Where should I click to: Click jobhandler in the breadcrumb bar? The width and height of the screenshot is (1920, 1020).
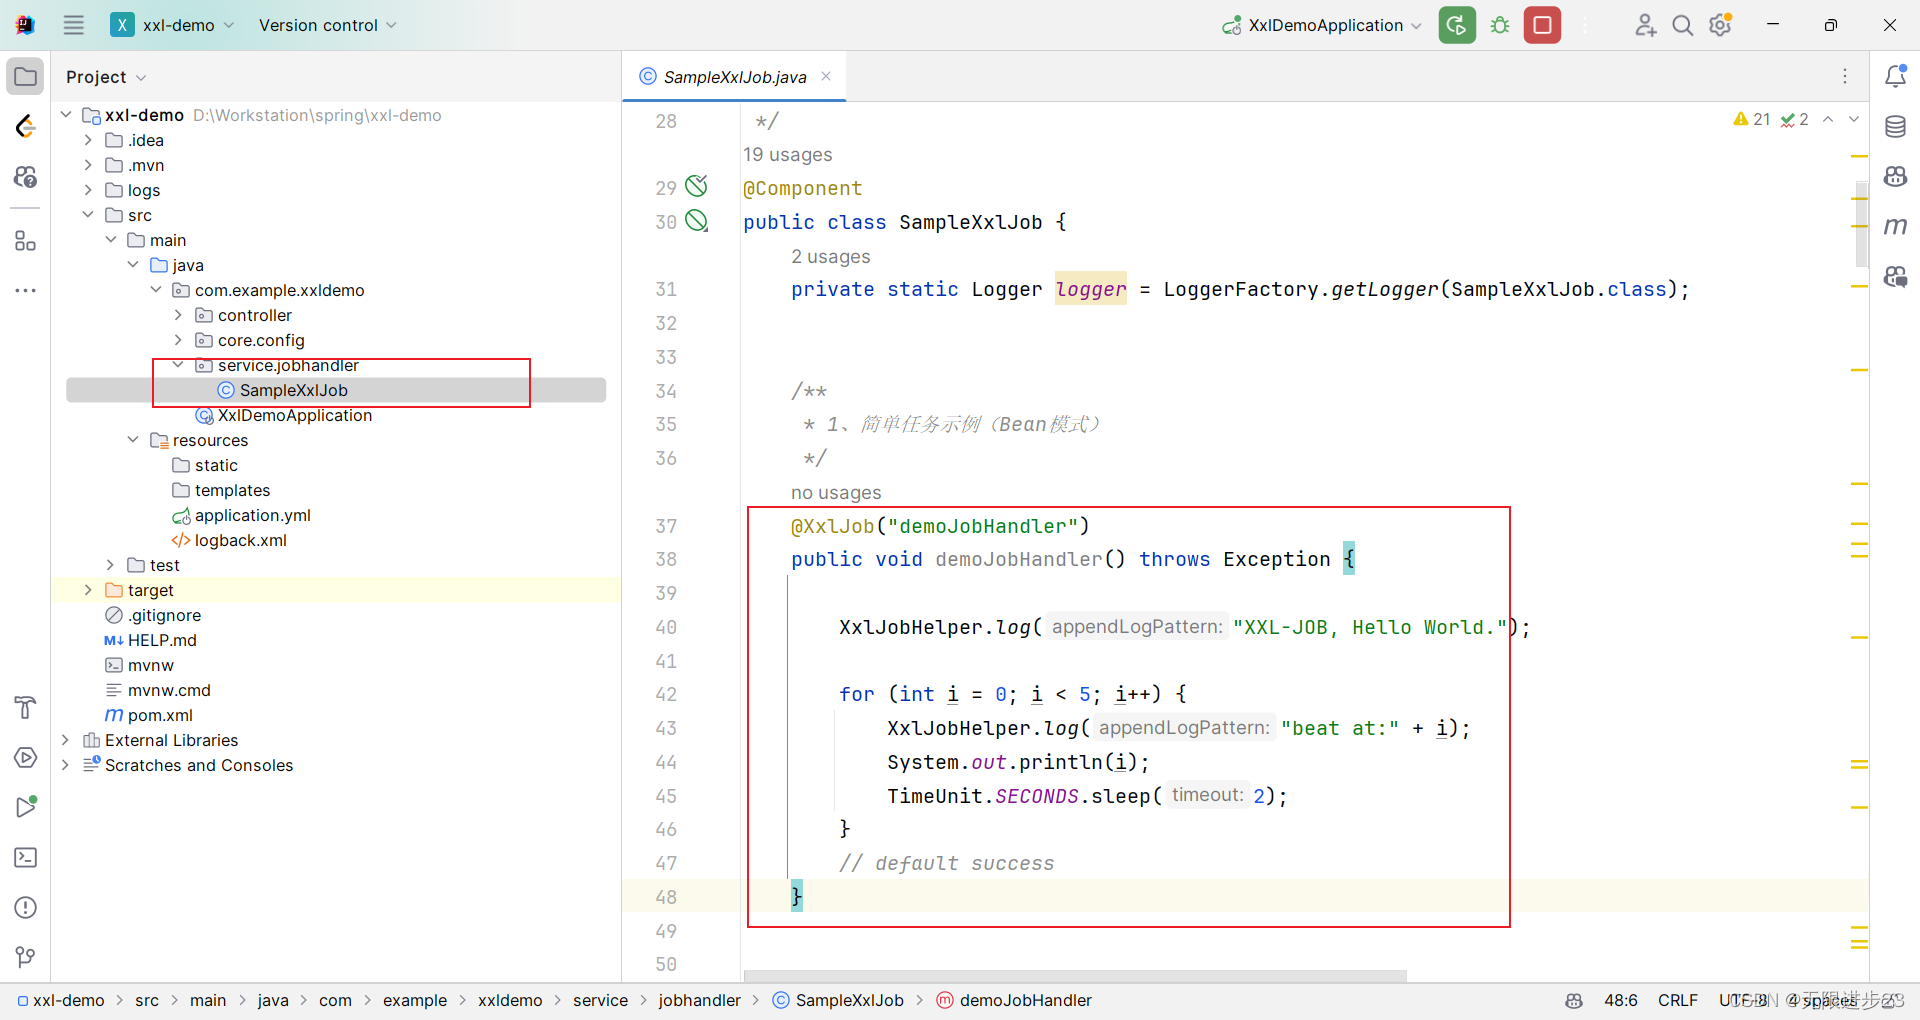click(700, 1000)
